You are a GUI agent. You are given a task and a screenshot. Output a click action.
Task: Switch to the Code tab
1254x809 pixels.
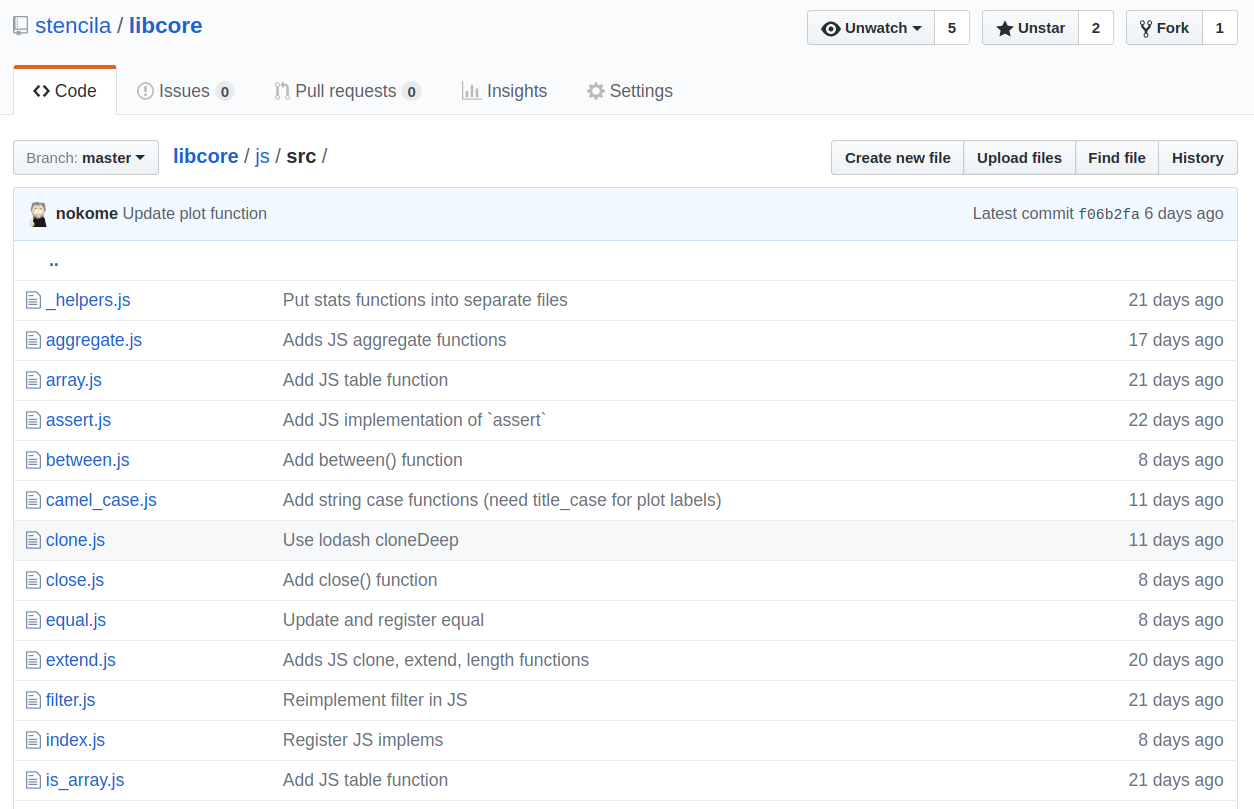coord(65,91)
